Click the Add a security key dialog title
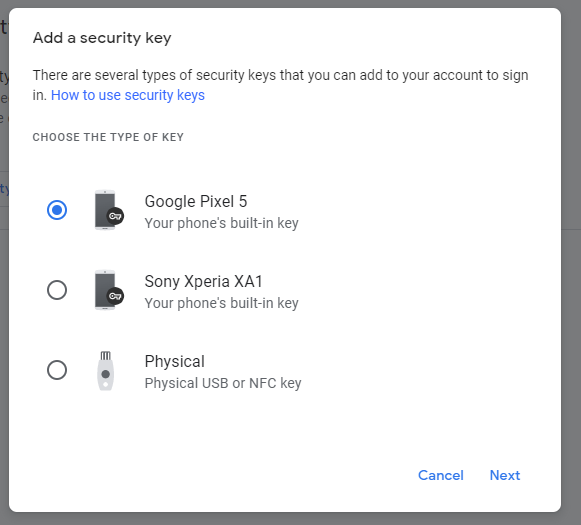 [x=102, y=38]
